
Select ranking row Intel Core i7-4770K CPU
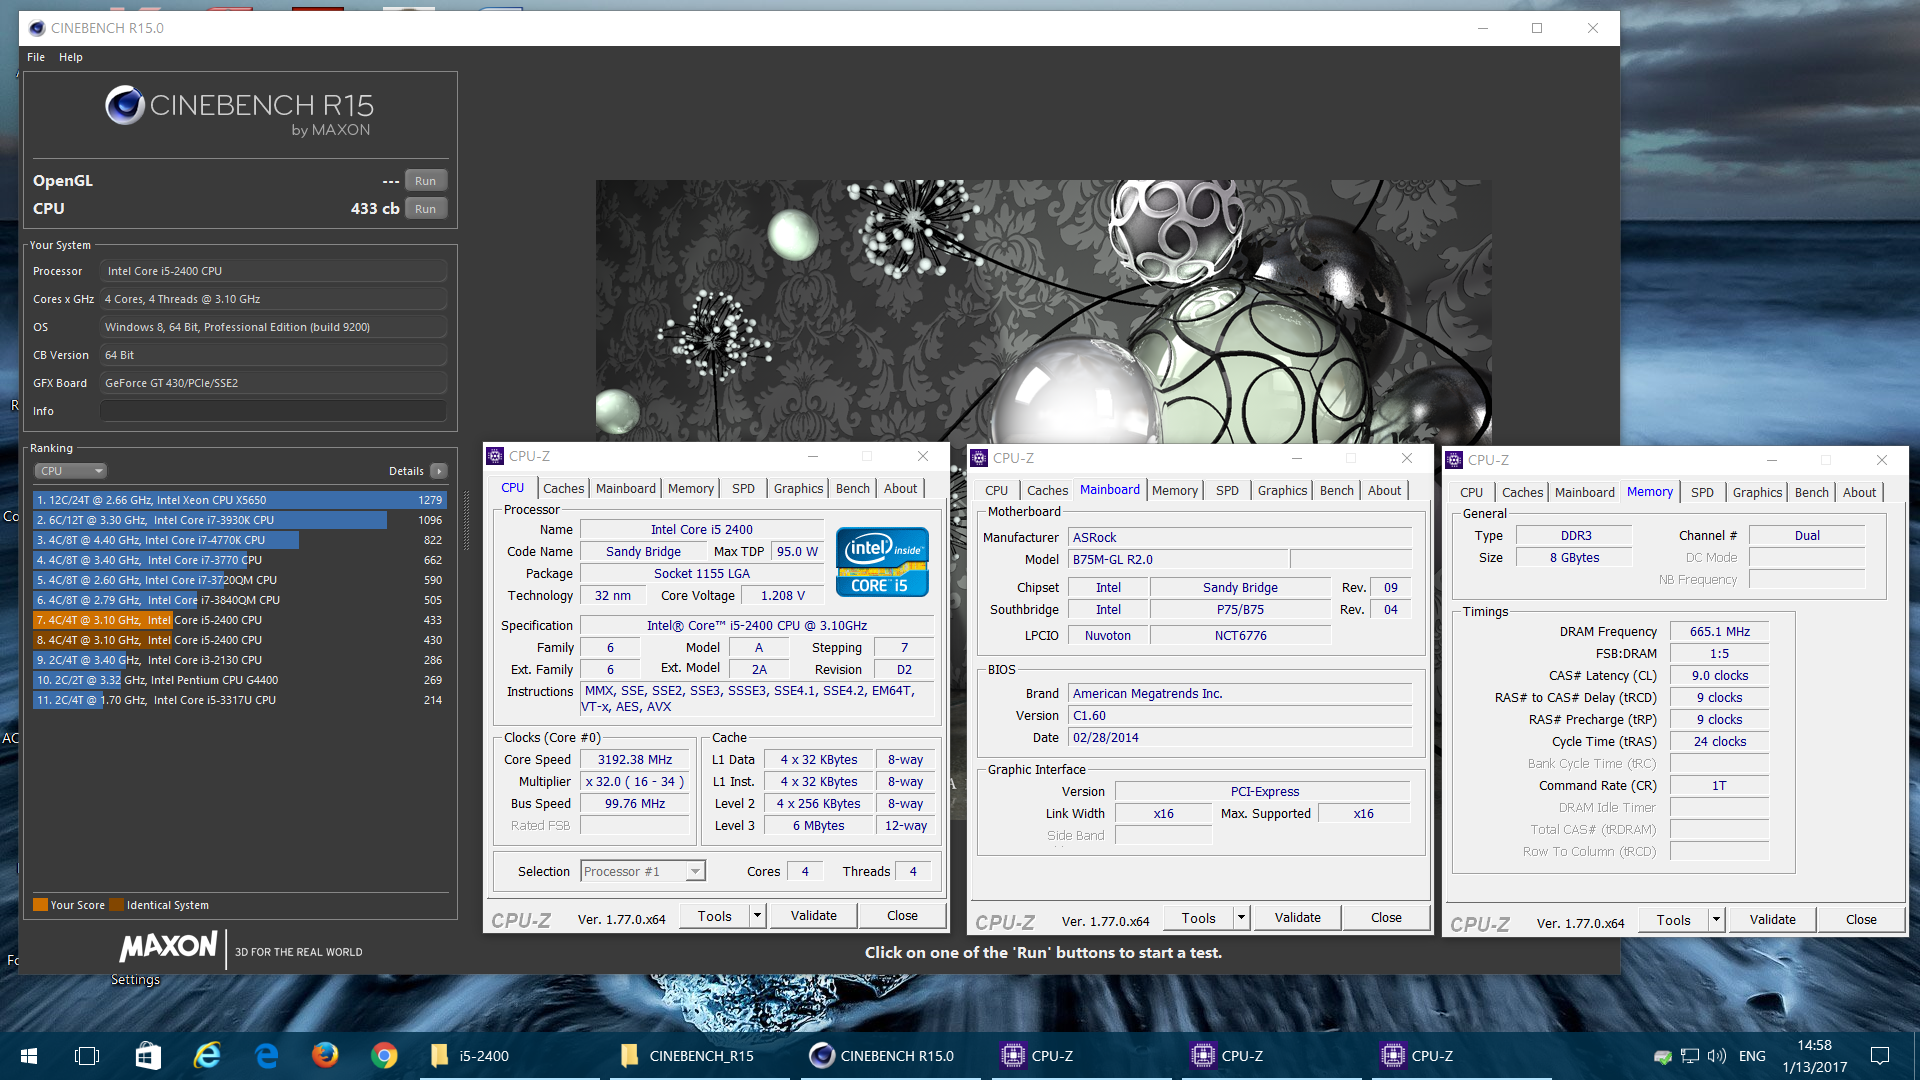pyautogui.click(x=239, y=540)
